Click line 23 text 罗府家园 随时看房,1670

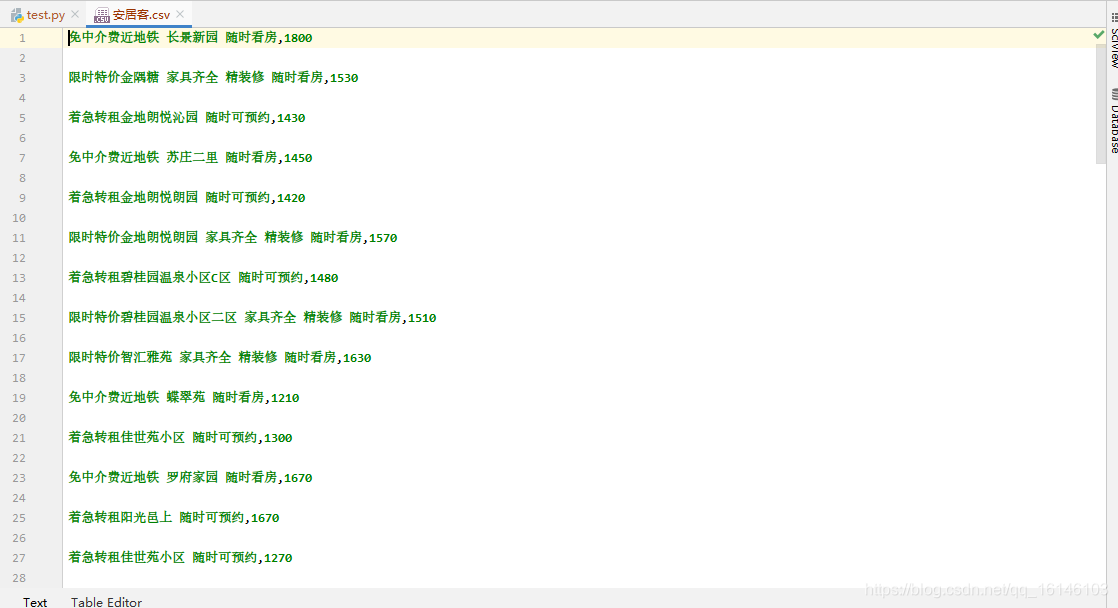click(240, 477)
